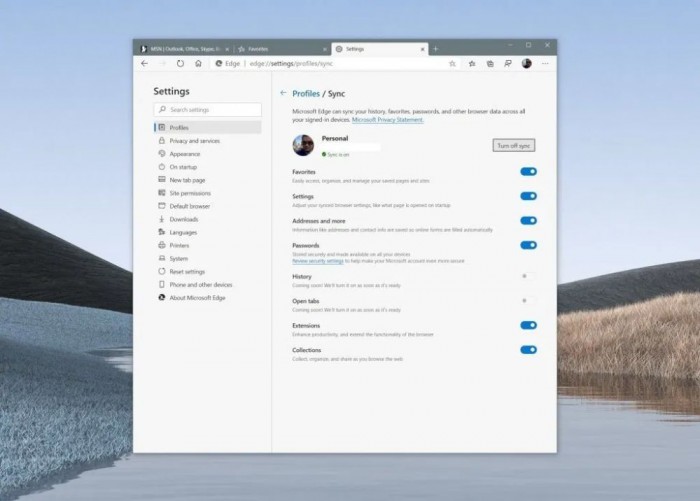Click the Turn off sync button

tap(514, 146)
